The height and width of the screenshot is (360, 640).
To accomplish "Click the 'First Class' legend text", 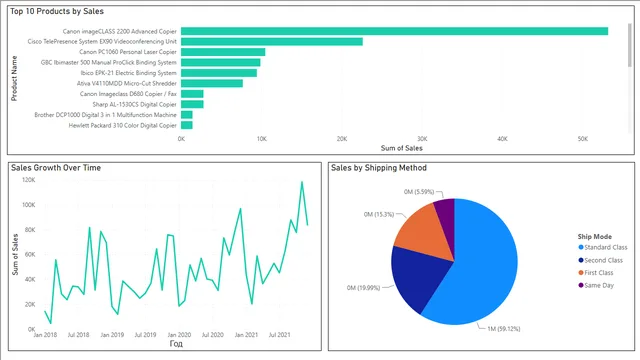I will pyautogui.click(x=599, y=273).
